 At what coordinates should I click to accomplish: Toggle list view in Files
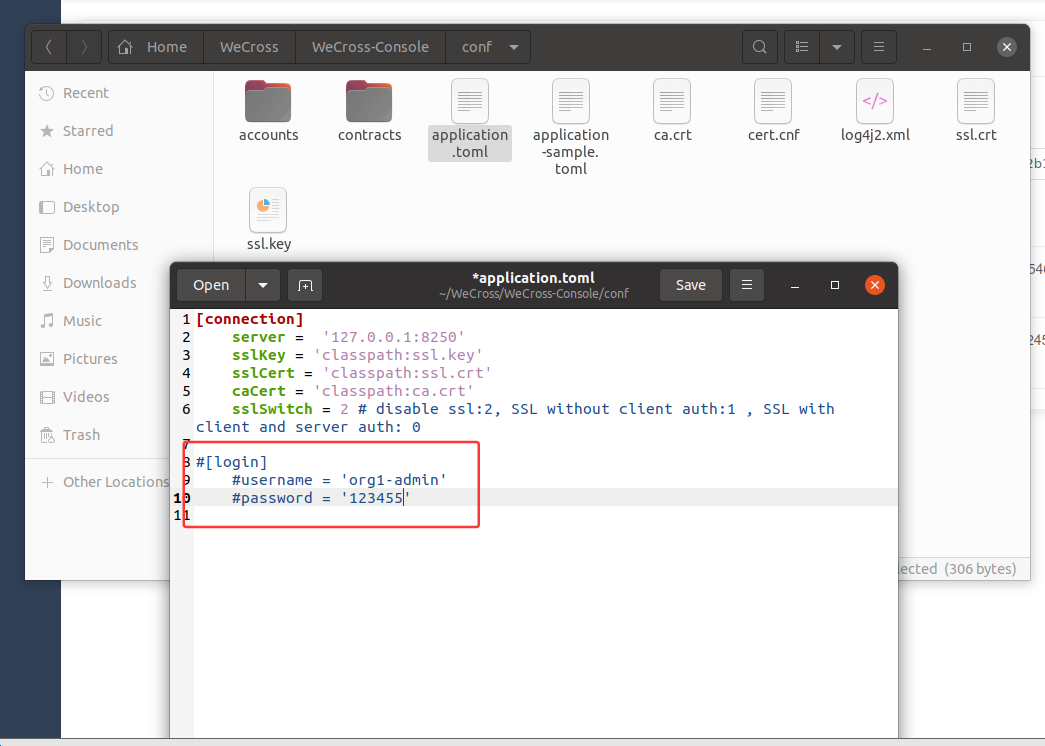click(x=802, y=47)
